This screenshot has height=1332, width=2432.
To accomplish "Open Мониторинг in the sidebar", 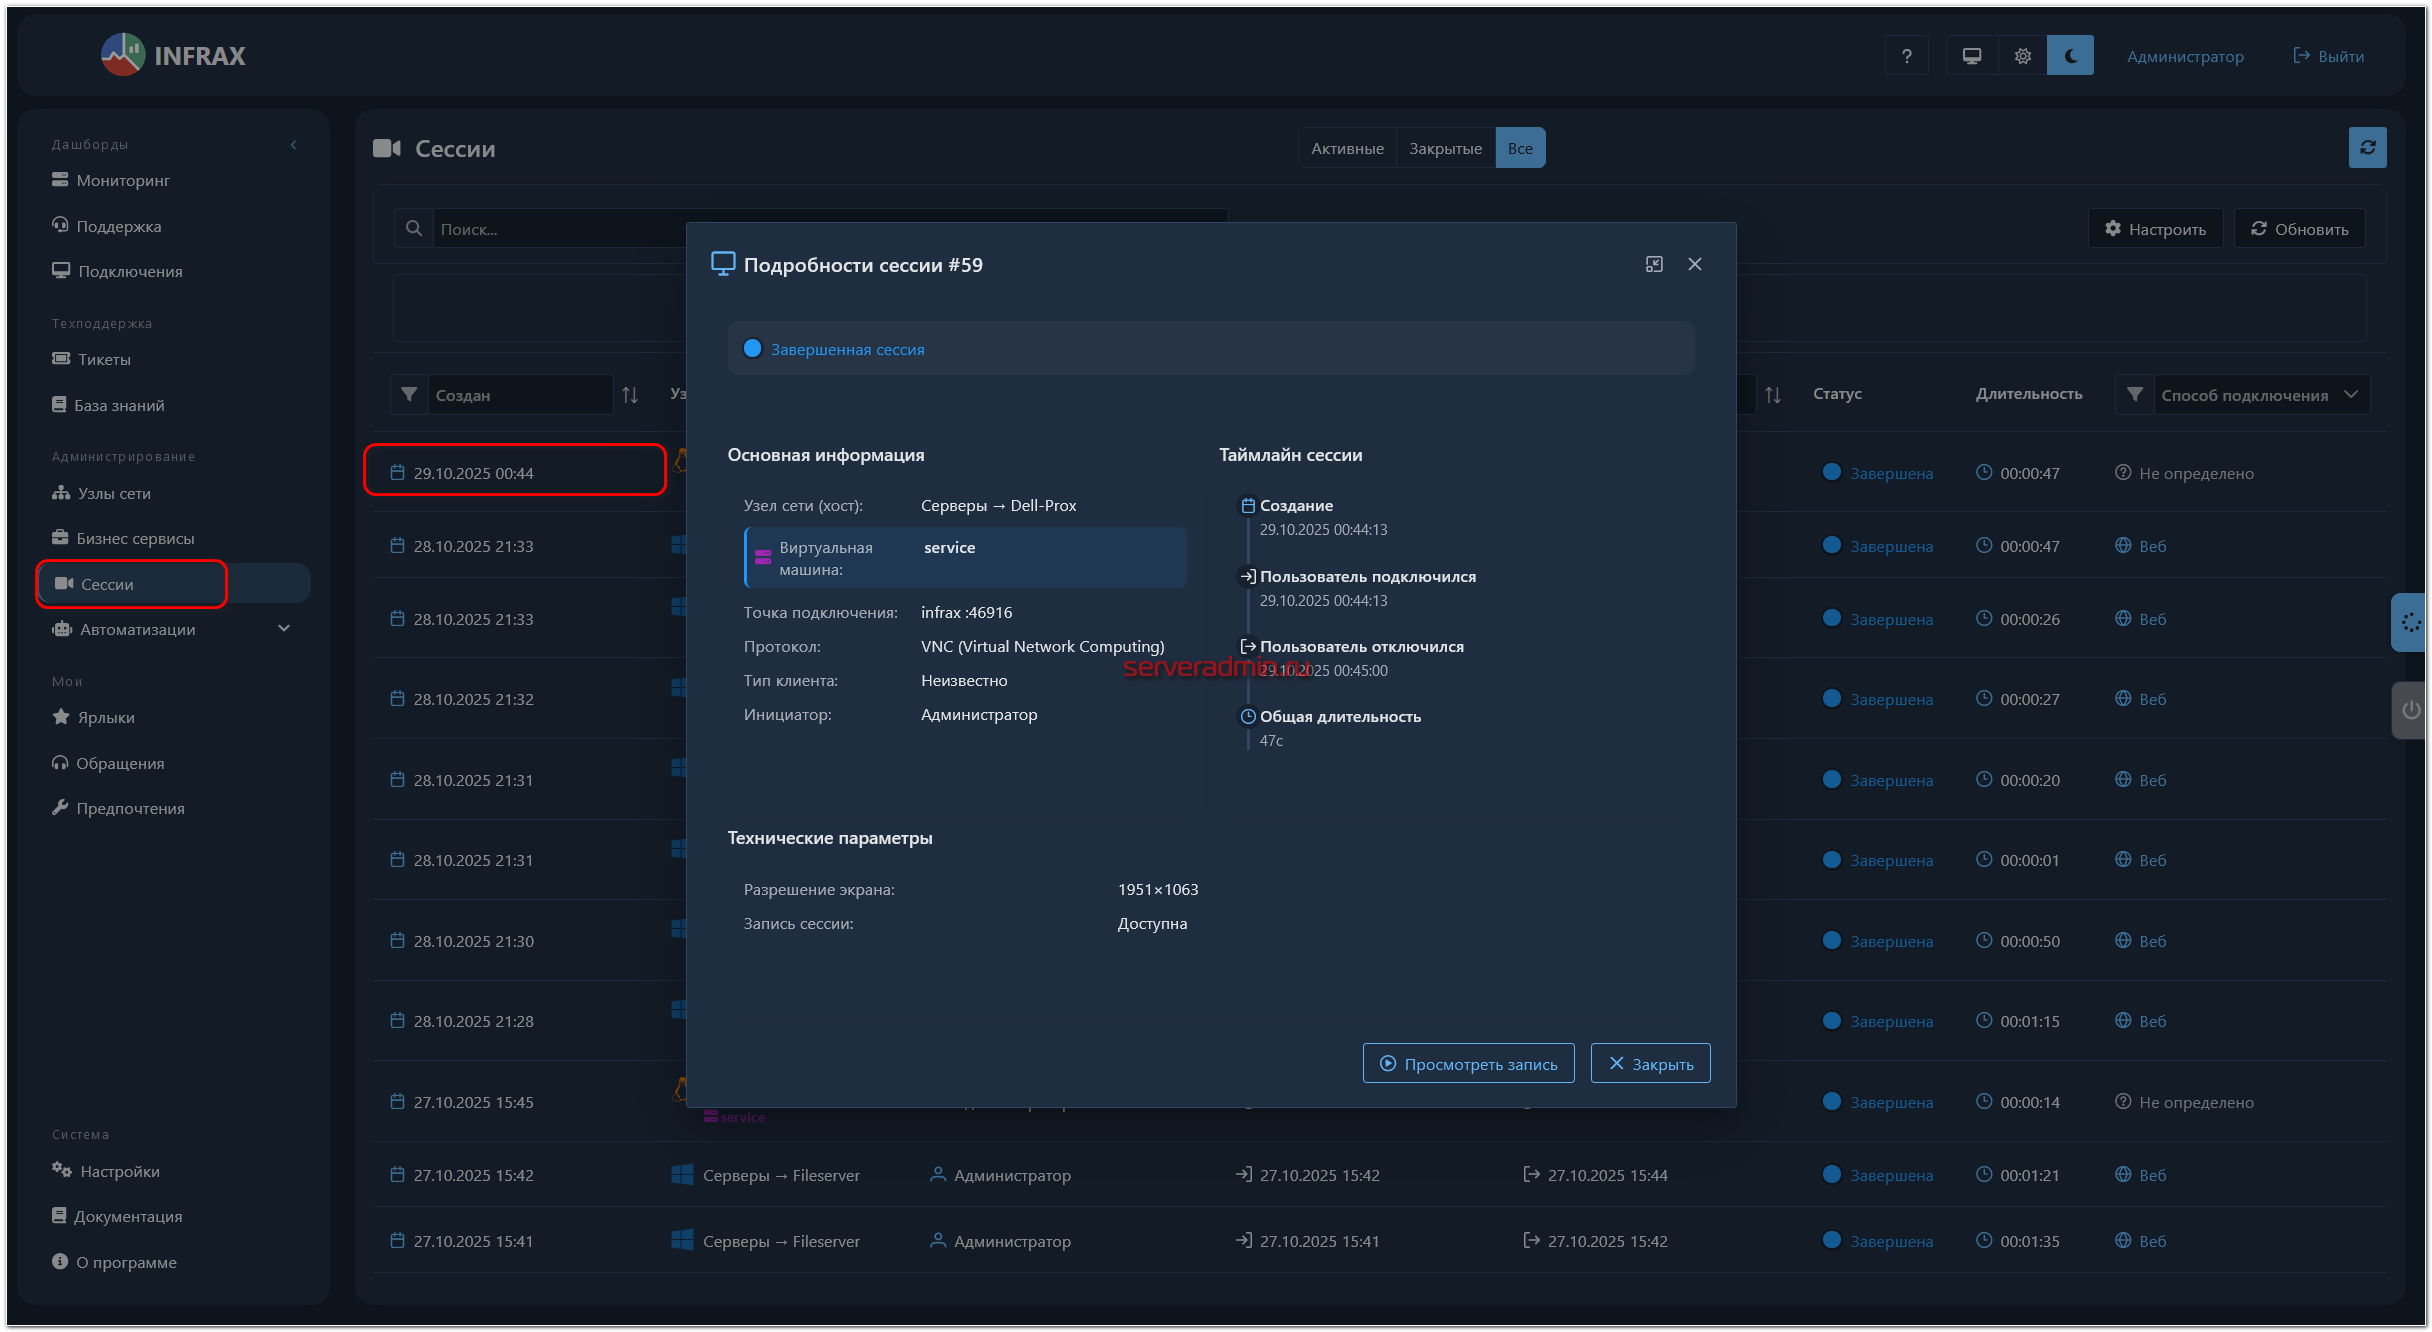I will click(123, 181).
